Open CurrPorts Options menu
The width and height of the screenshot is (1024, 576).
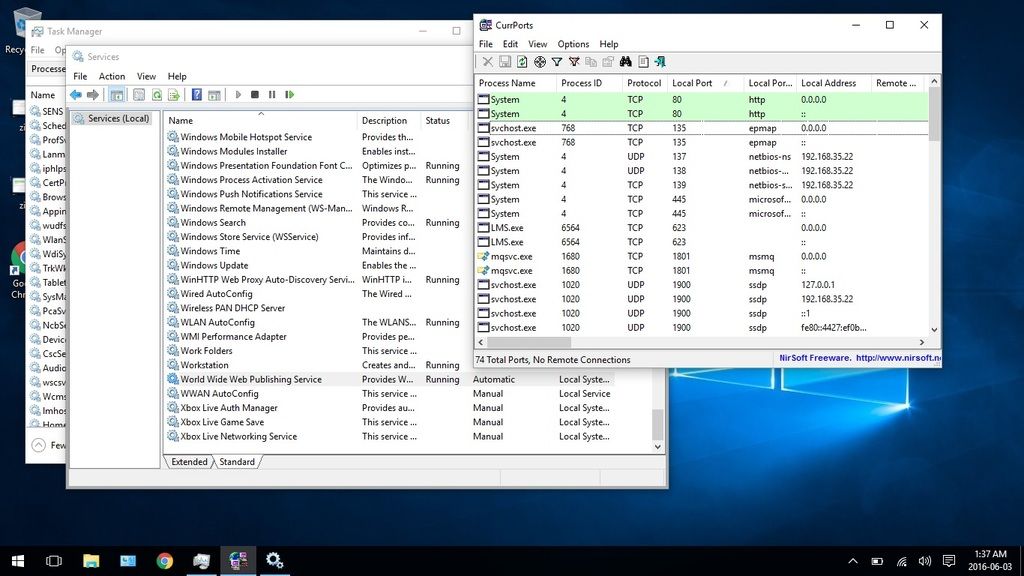coord(573,44)
